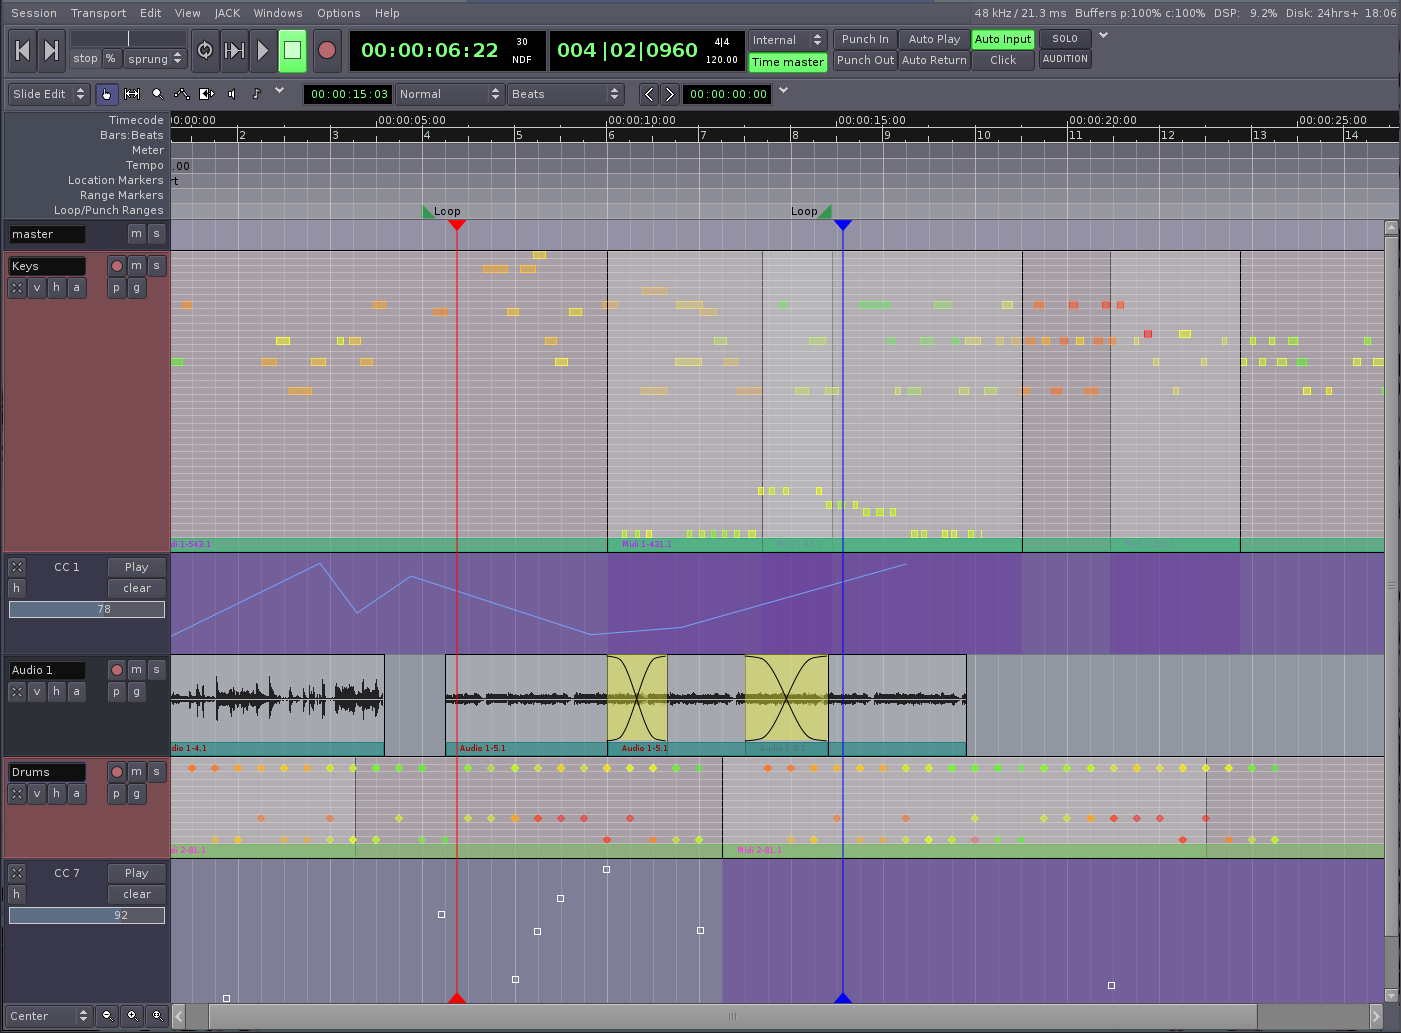Start transport playback
Image resolution: width=1401 pixels, height=1033 pixels.
coord(263,50)
